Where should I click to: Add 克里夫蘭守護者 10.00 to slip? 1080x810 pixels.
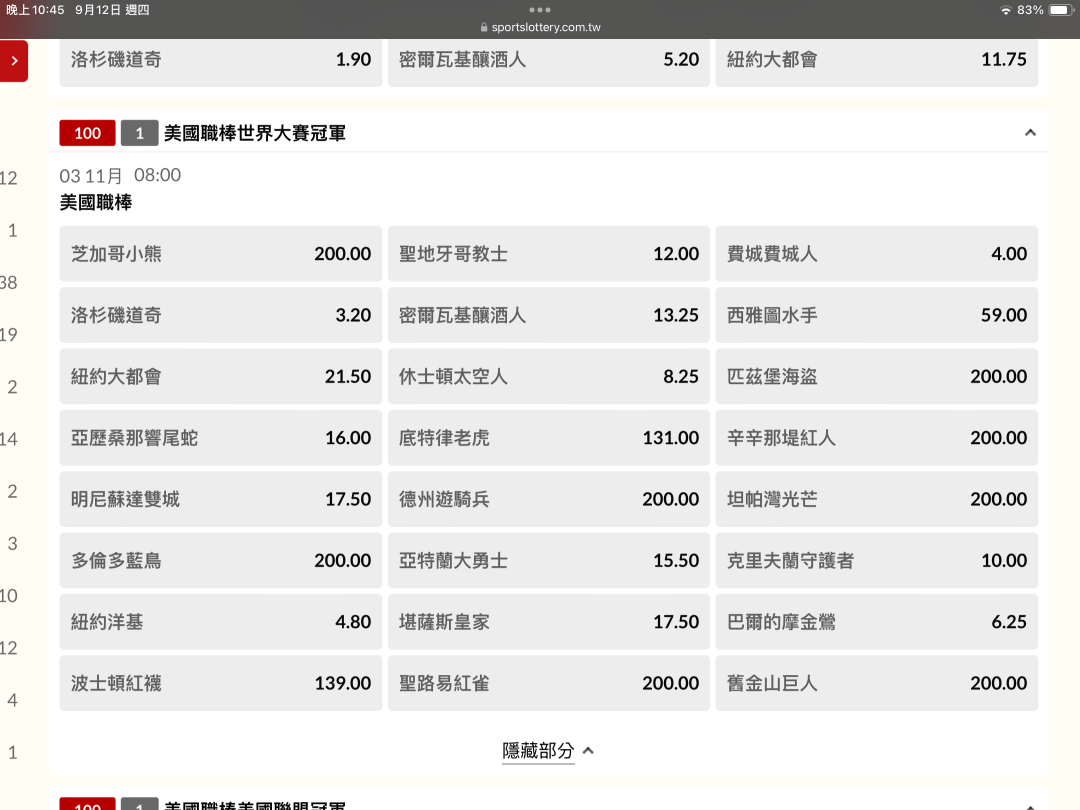pos(876,560)
